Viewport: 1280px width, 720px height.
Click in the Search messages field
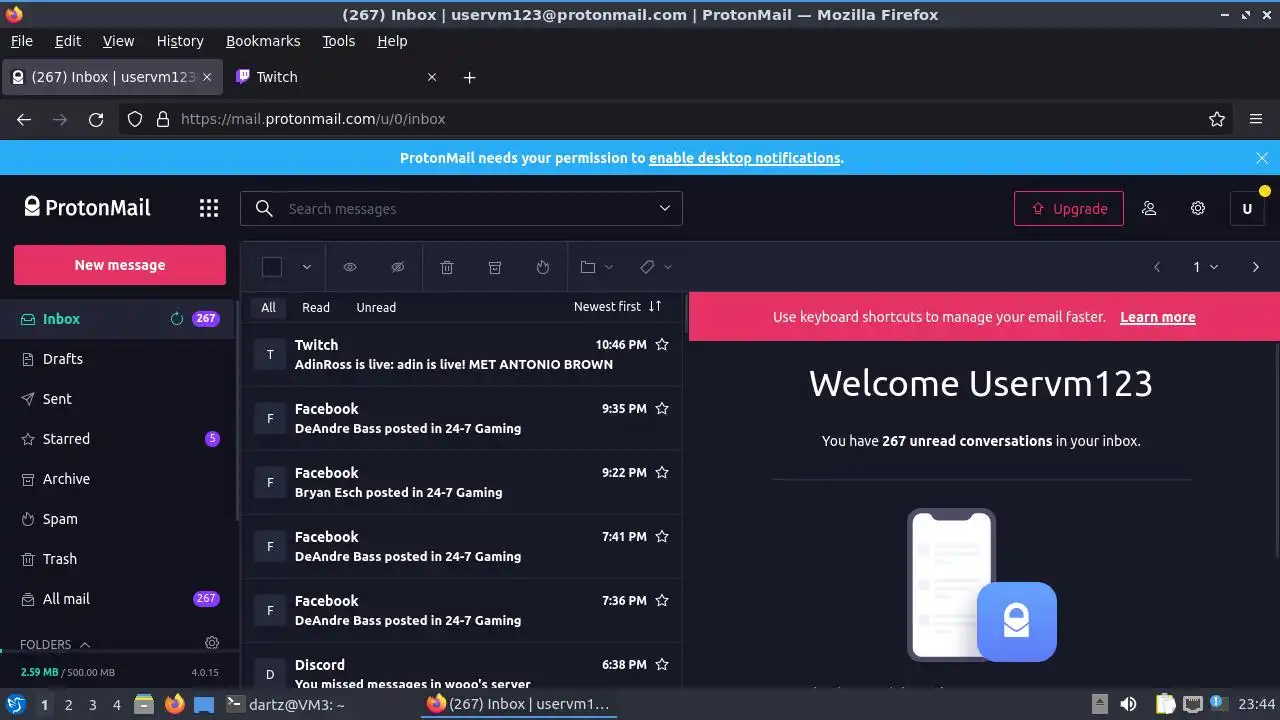click(460, 209)
